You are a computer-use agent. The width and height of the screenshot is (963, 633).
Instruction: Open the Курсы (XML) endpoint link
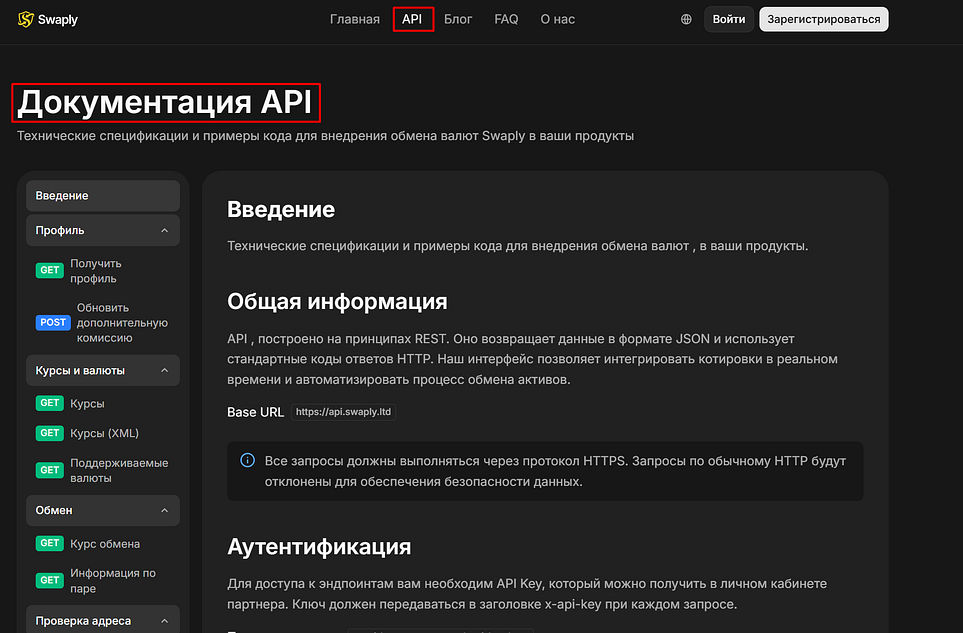tap(104, 433)
